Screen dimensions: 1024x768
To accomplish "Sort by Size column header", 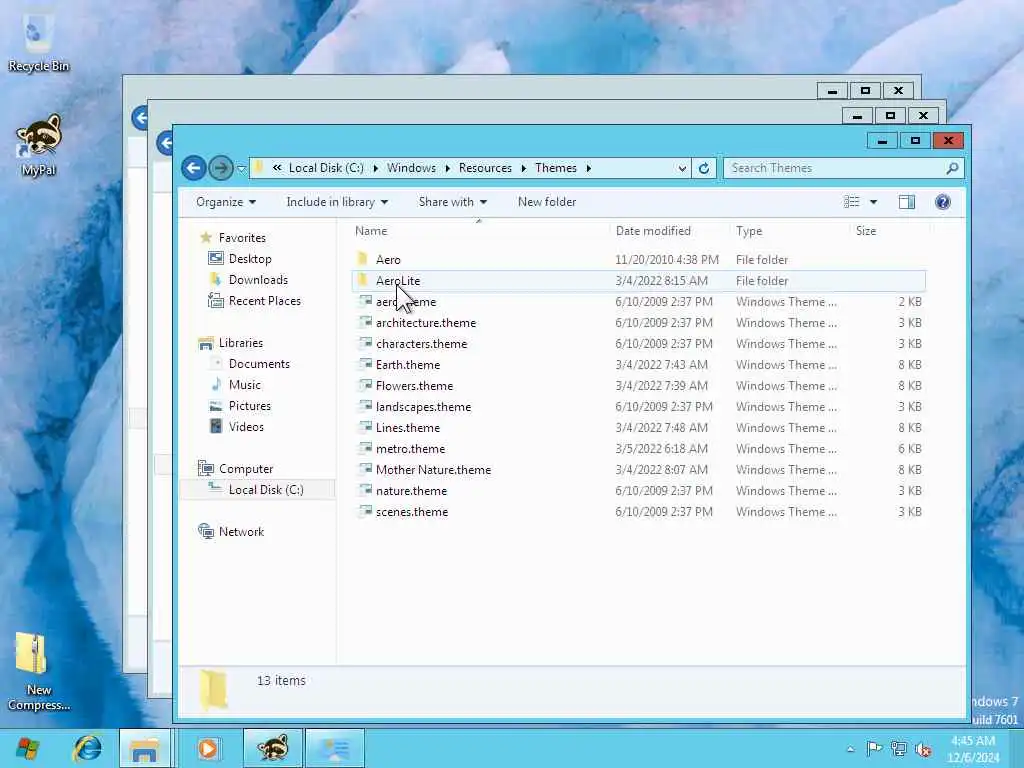I will [866, 231].
